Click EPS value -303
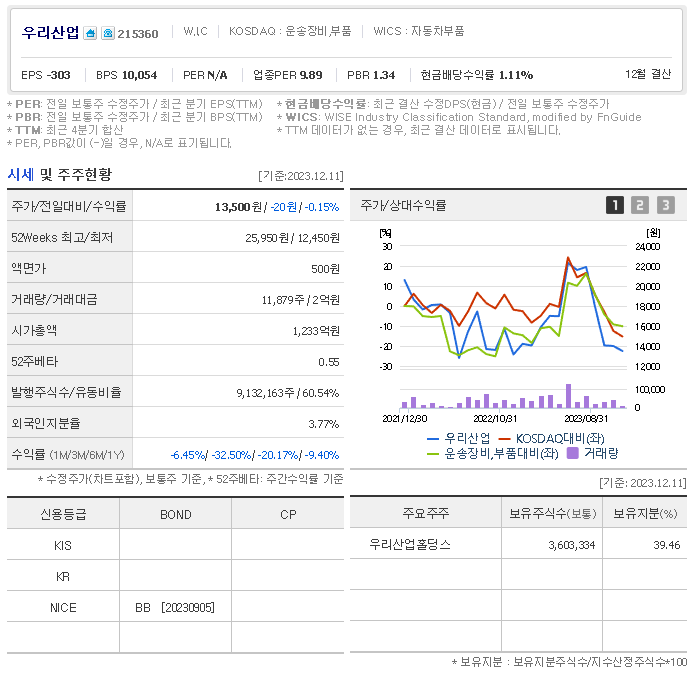 [58, 75]
